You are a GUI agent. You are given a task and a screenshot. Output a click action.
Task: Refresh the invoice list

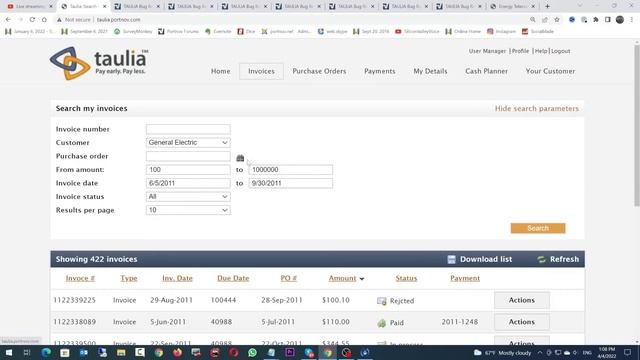(558, 259)
